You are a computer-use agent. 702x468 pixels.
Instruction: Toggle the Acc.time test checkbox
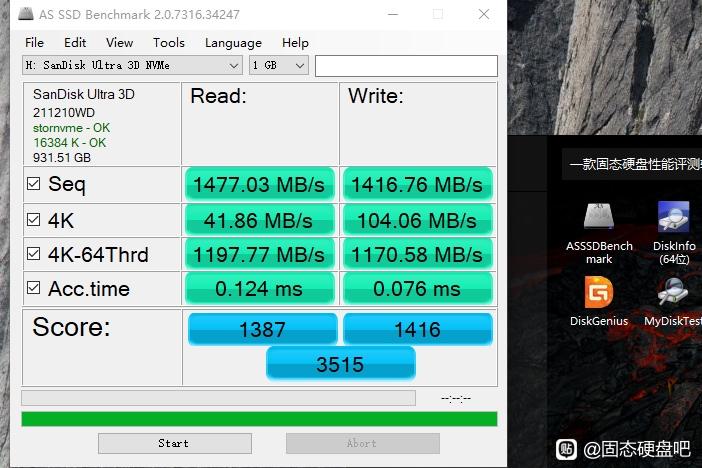34,288
